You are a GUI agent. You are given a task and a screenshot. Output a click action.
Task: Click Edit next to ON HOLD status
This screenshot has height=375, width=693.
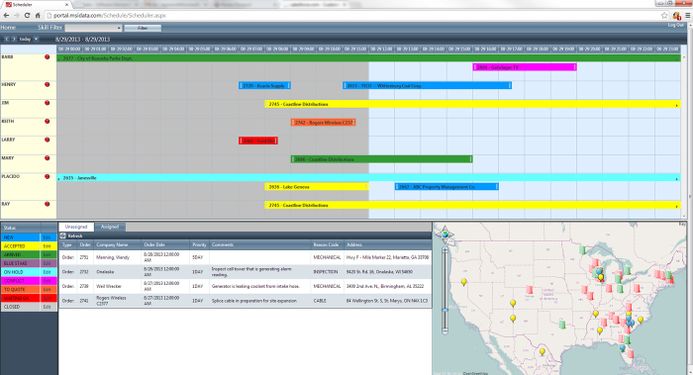[47, 272]
